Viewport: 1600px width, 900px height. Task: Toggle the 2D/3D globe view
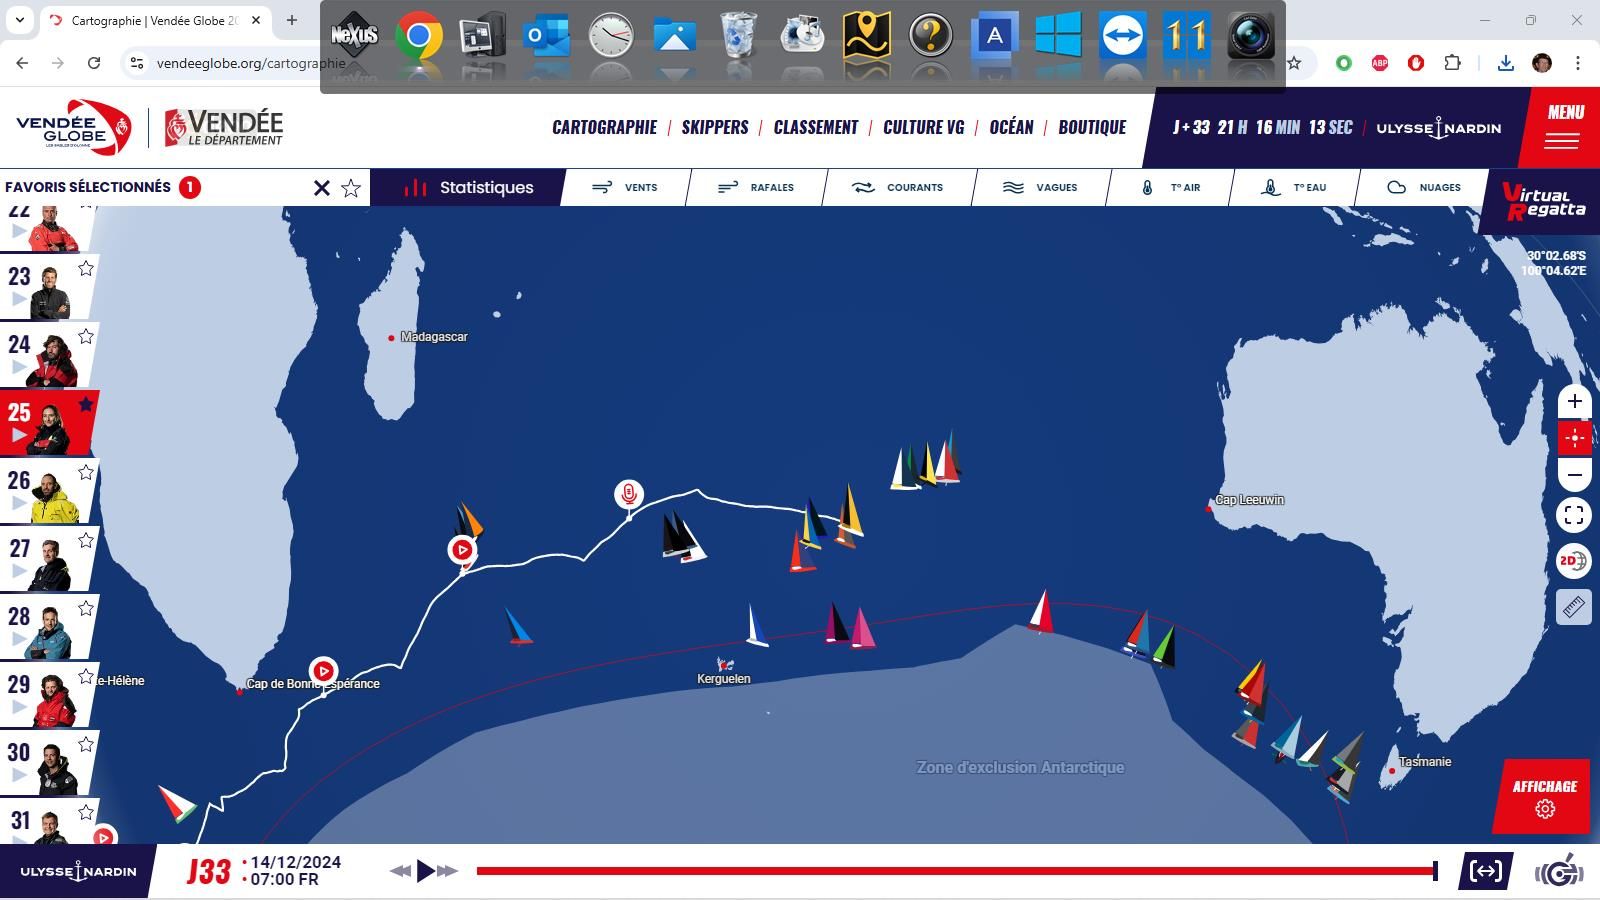pyautogui.click(x=1574, y=561)
